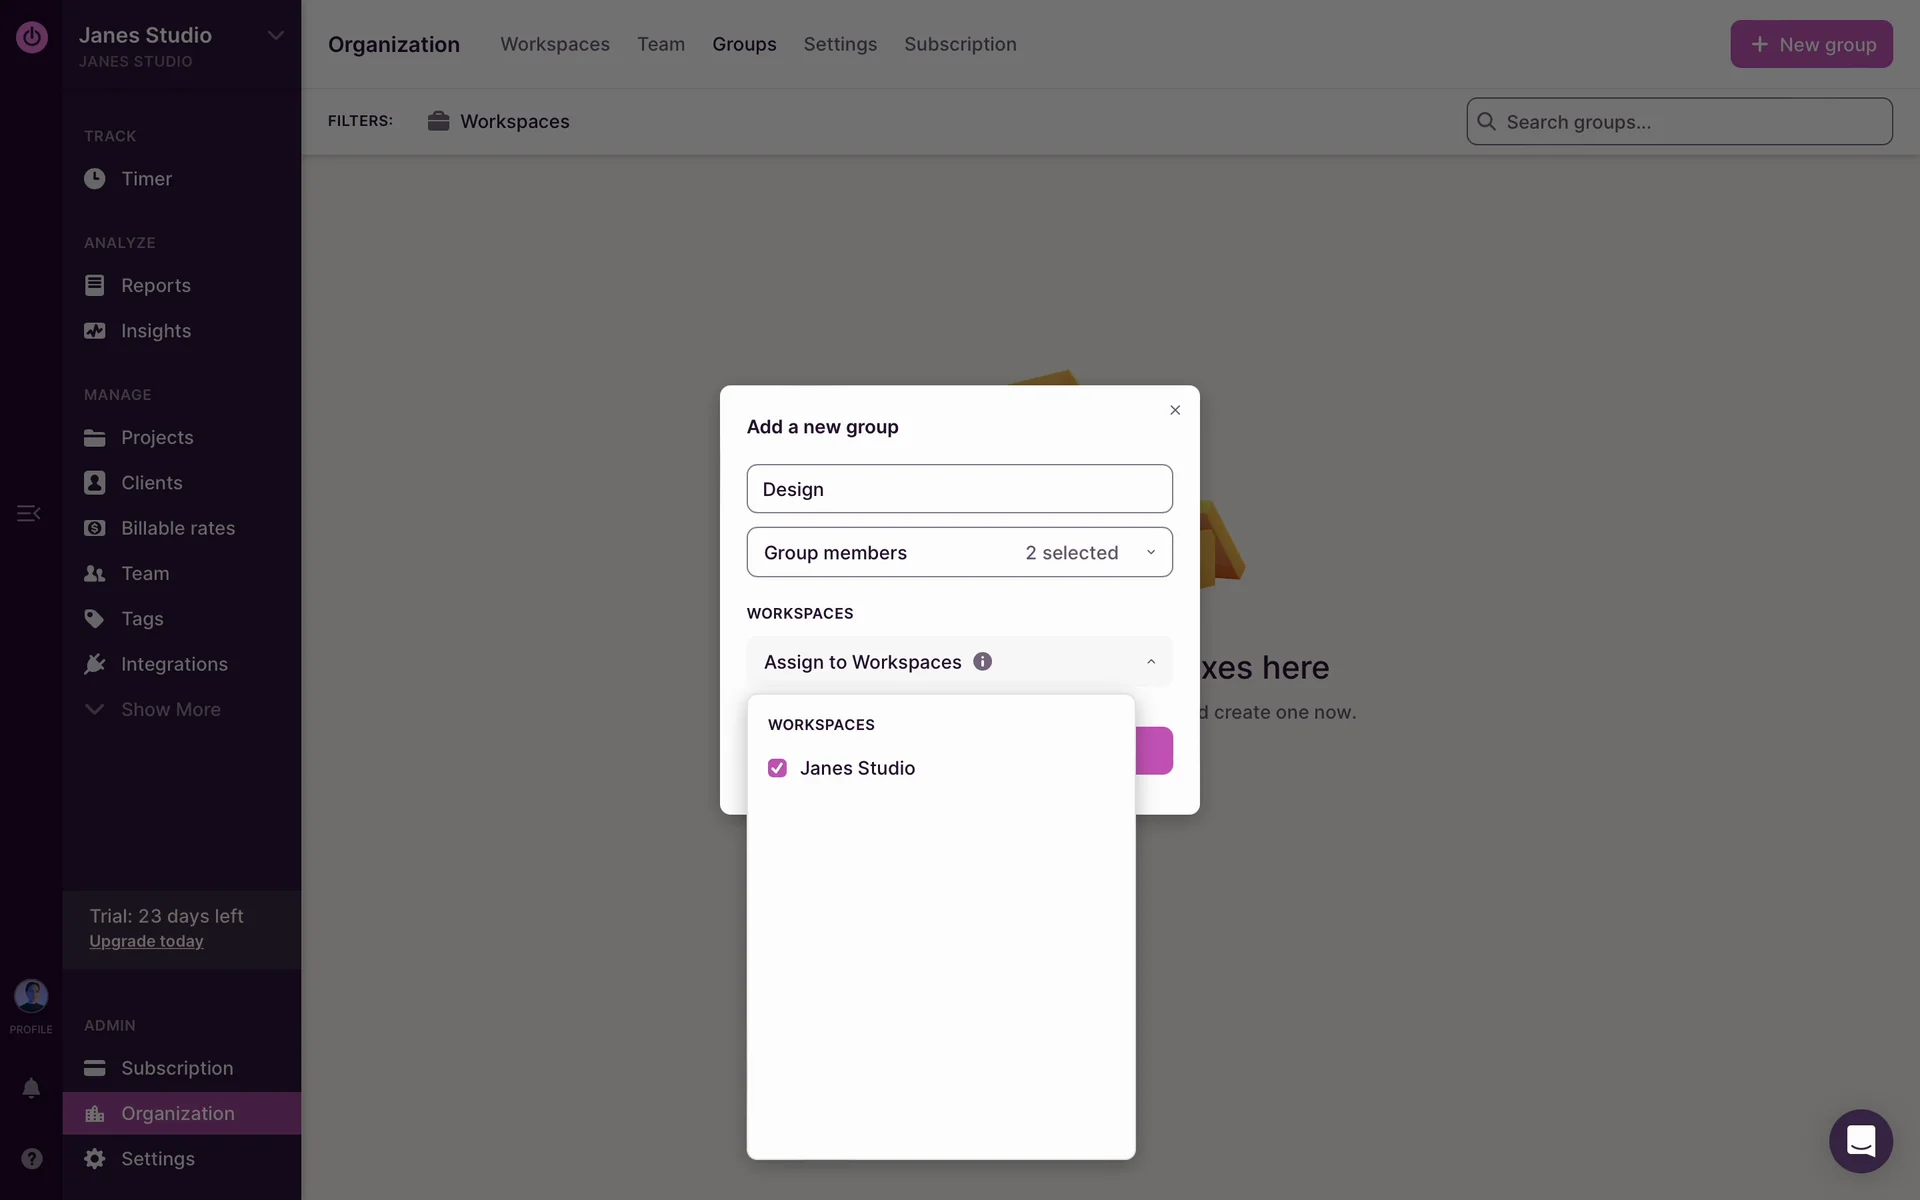Click the New group button

pyautogui.click(x=1810, y=44)
